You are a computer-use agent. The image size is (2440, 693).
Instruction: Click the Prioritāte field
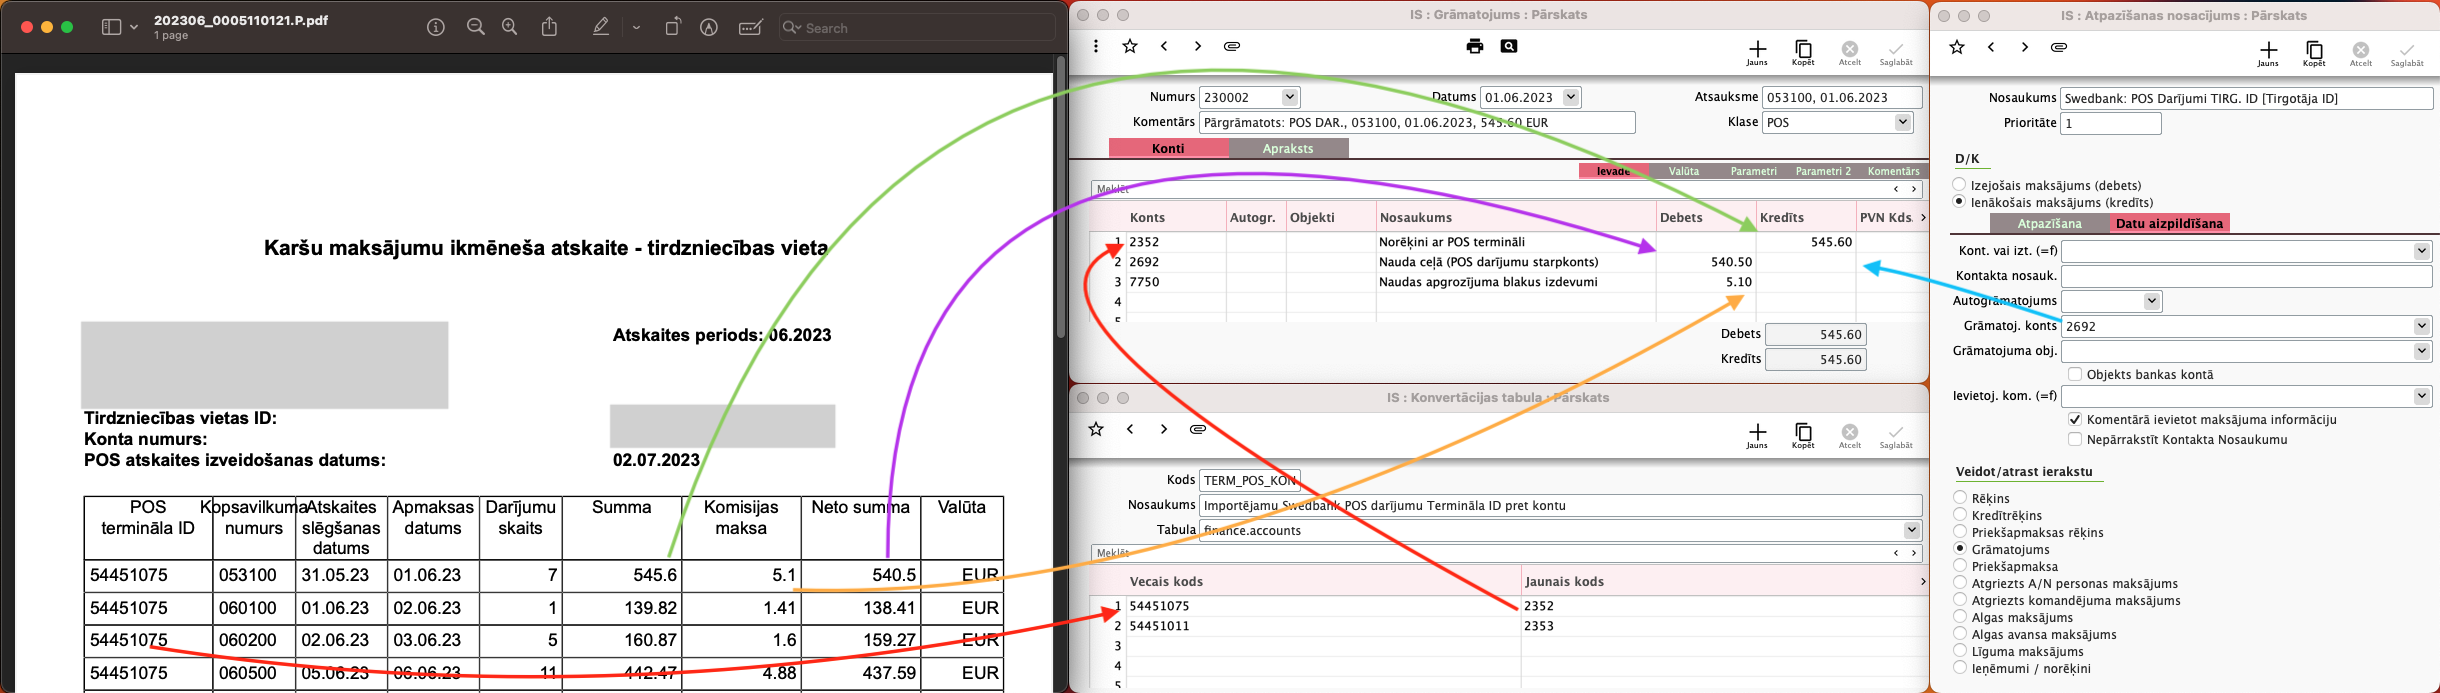[2111, 123]
